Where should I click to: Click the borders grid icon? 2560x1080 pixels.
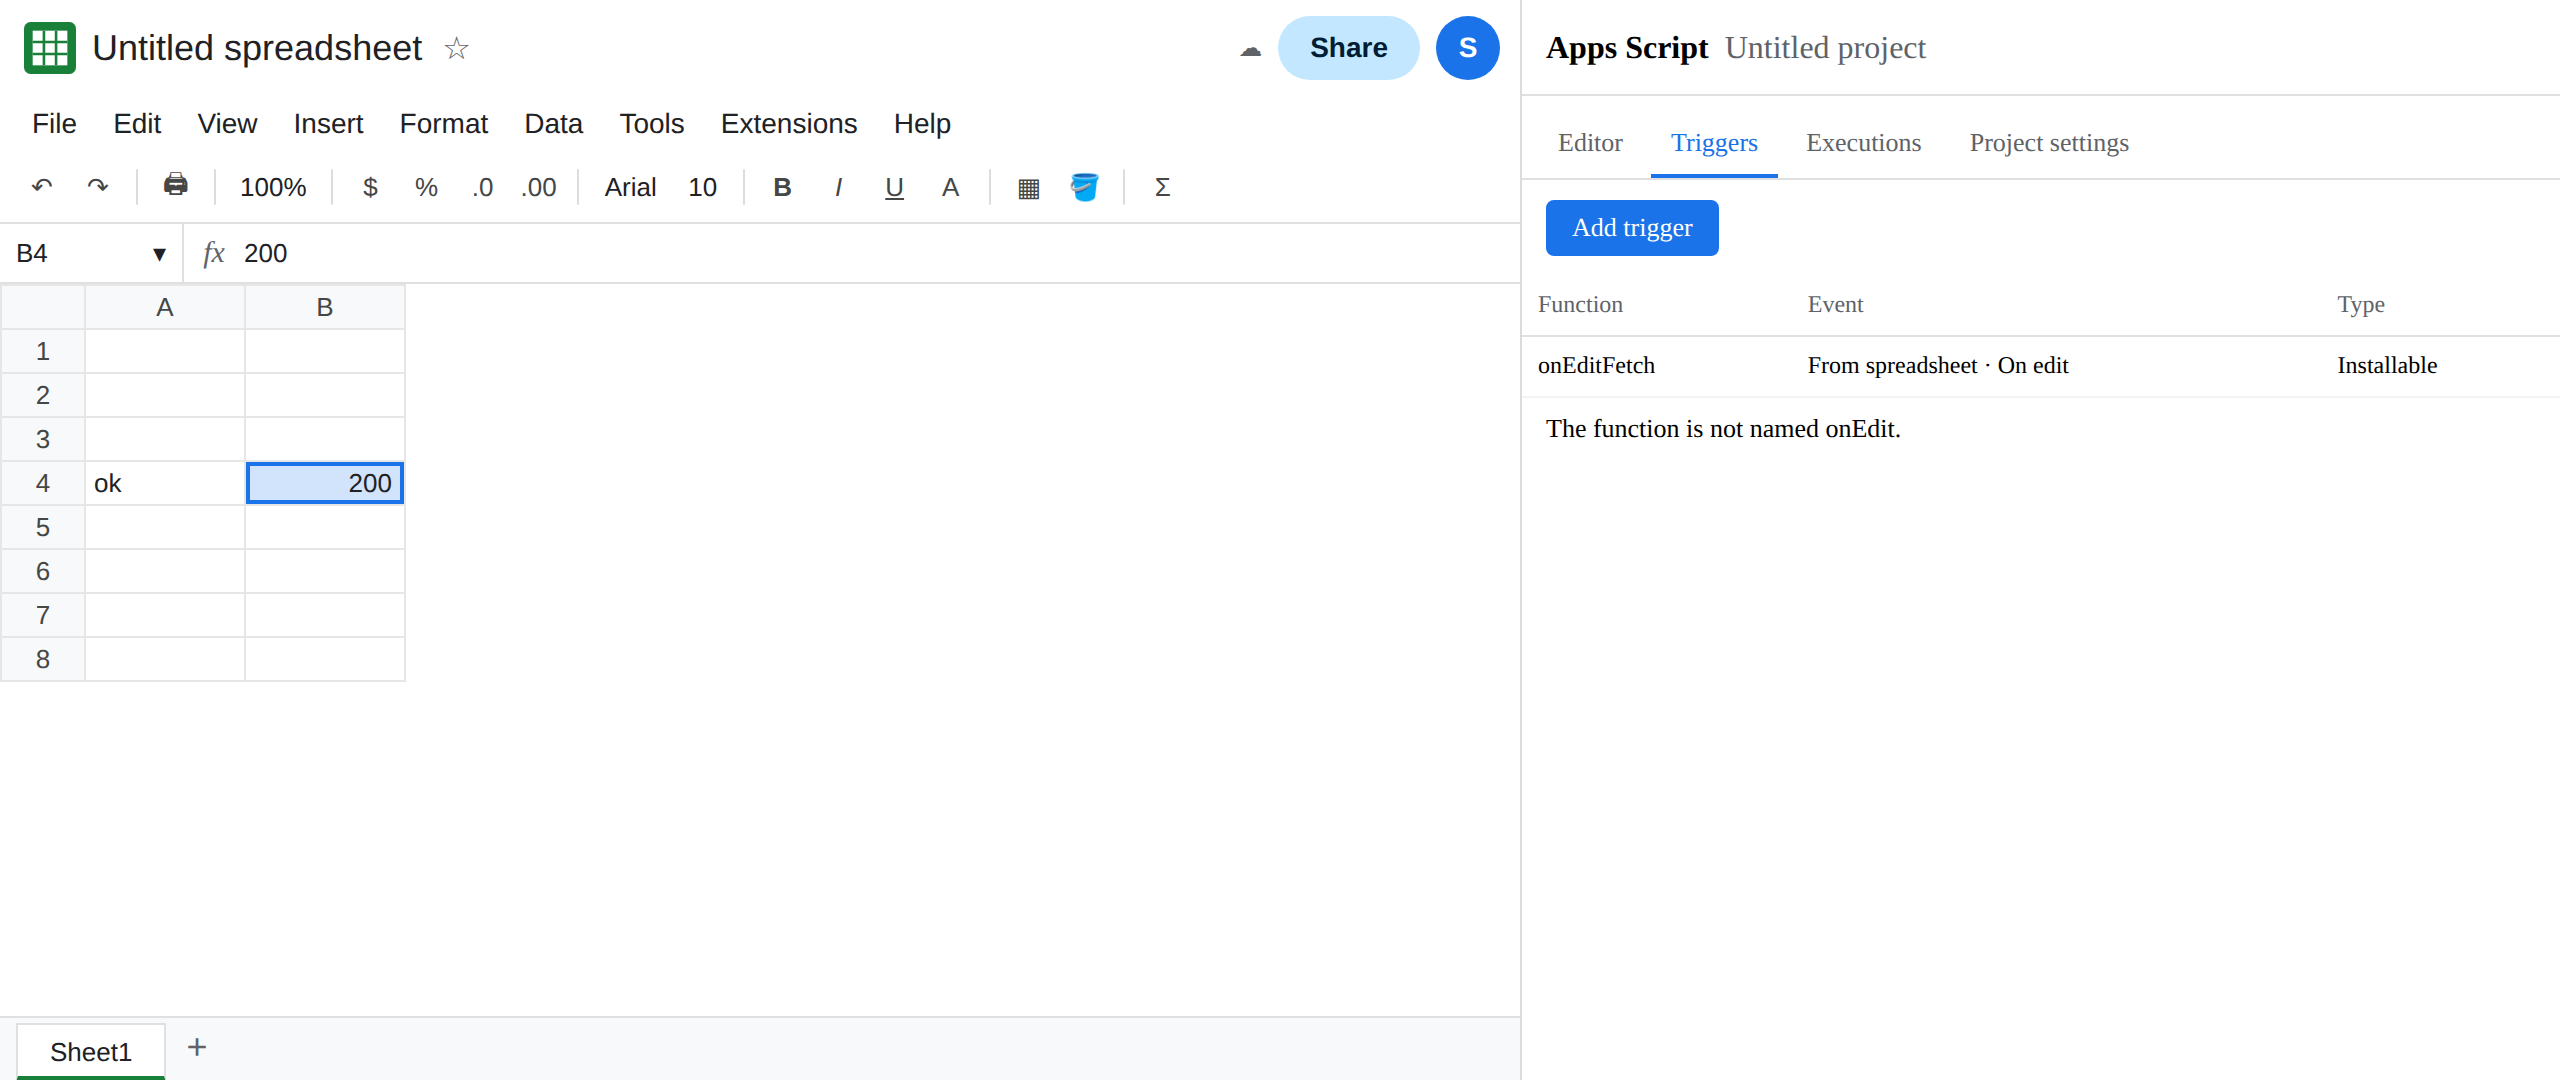pos(1029,187)
